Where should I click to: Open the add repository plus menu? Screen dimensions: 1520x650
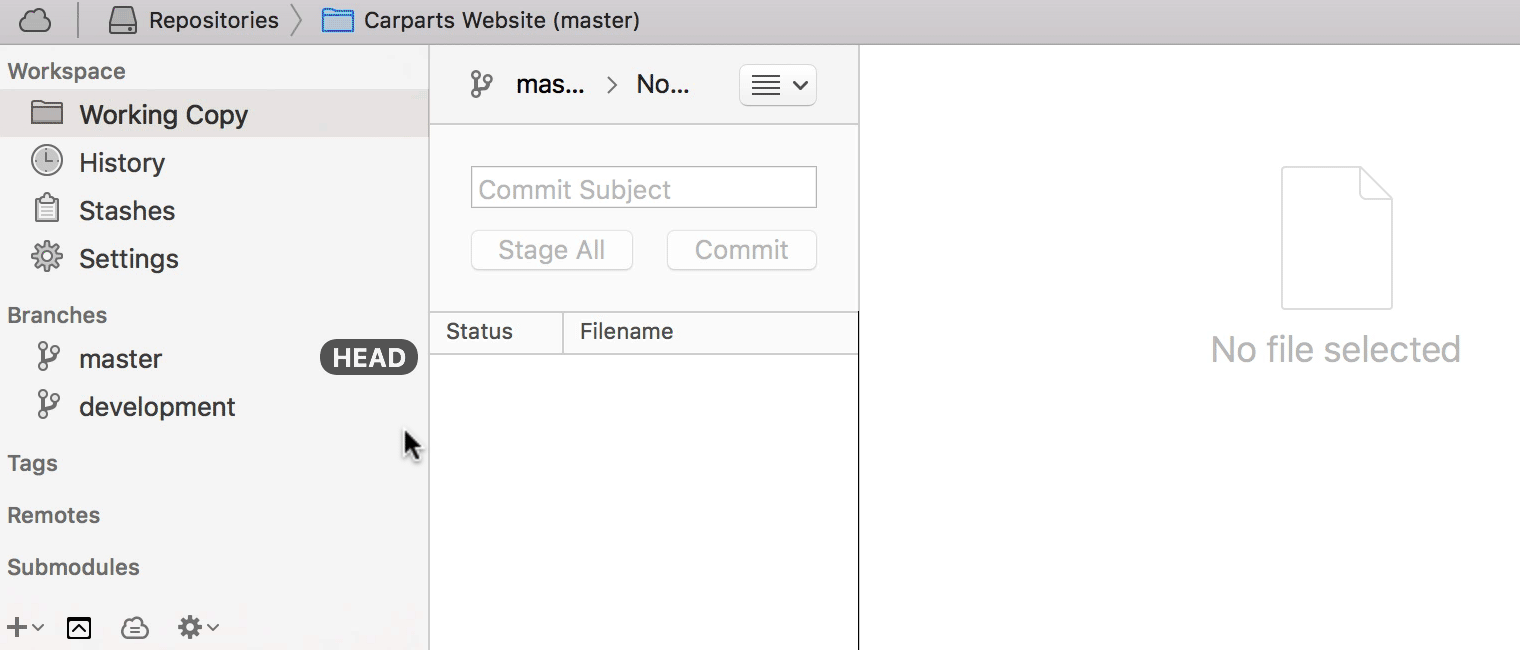[x=25, y=627]
